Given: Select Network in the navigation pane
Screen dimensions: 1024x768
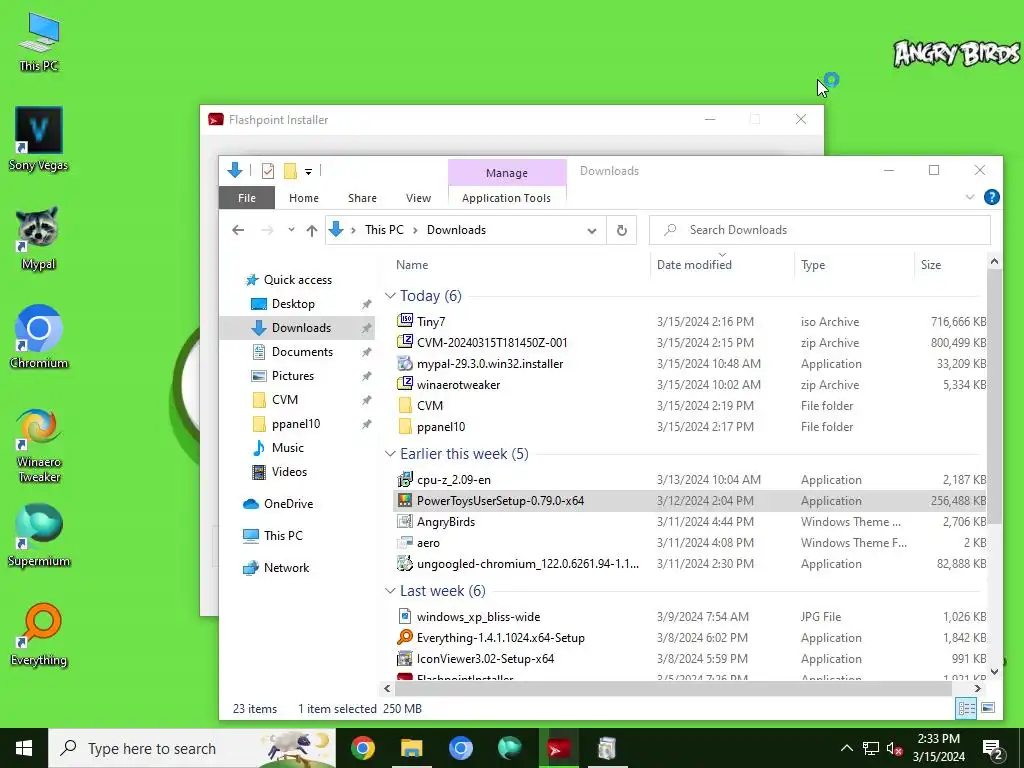Looking at the screenshot, I should [286, 568].
